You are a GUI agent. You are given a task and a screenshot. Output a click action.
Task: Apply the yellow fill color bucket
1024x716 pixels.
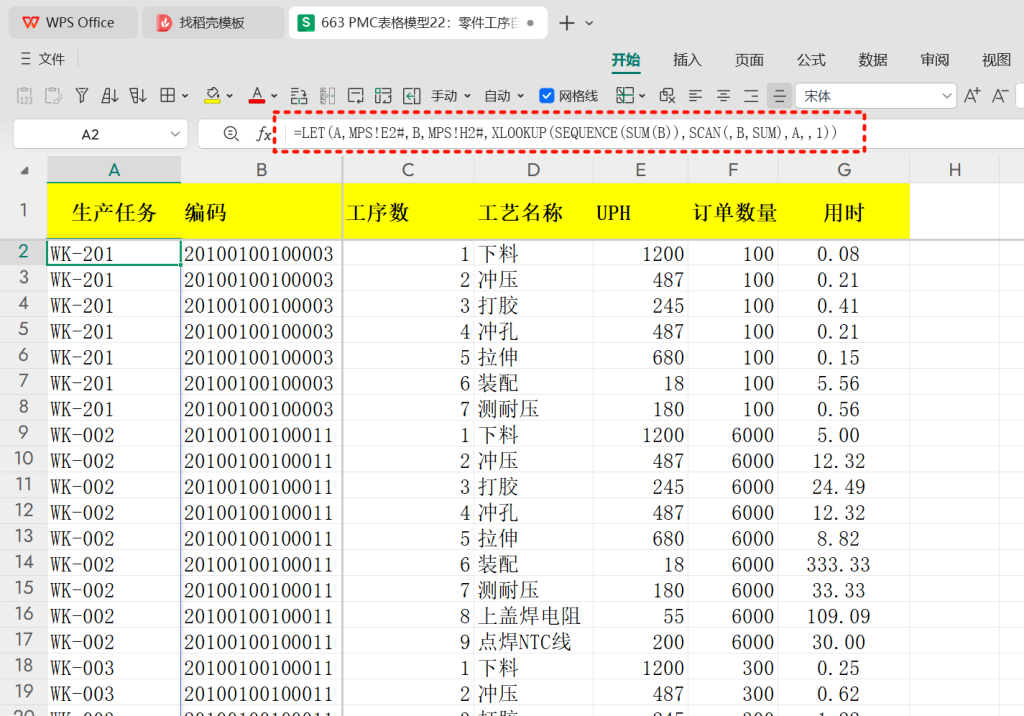212,96
